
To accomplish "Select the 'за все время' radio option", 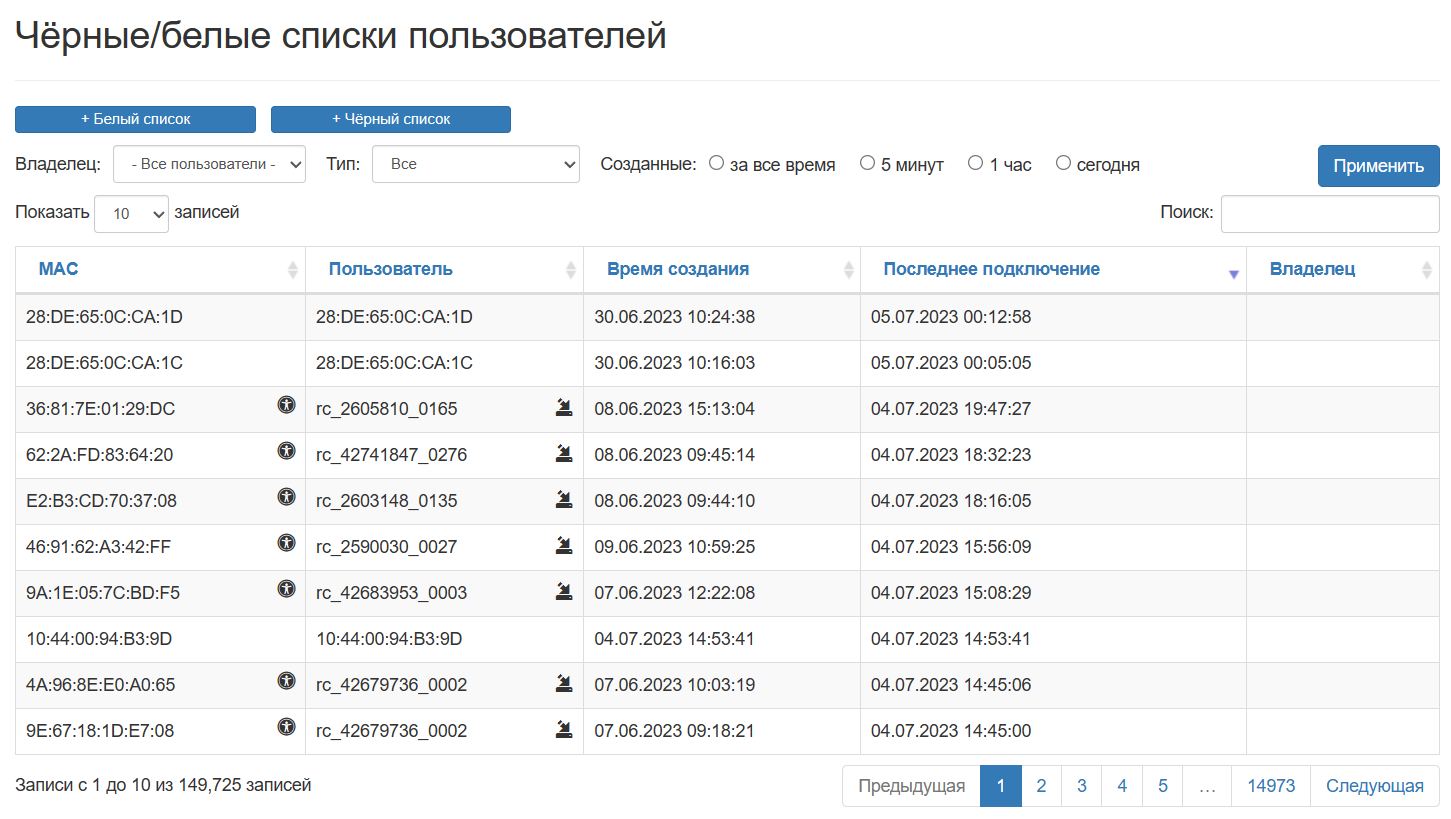I will 716,163.
